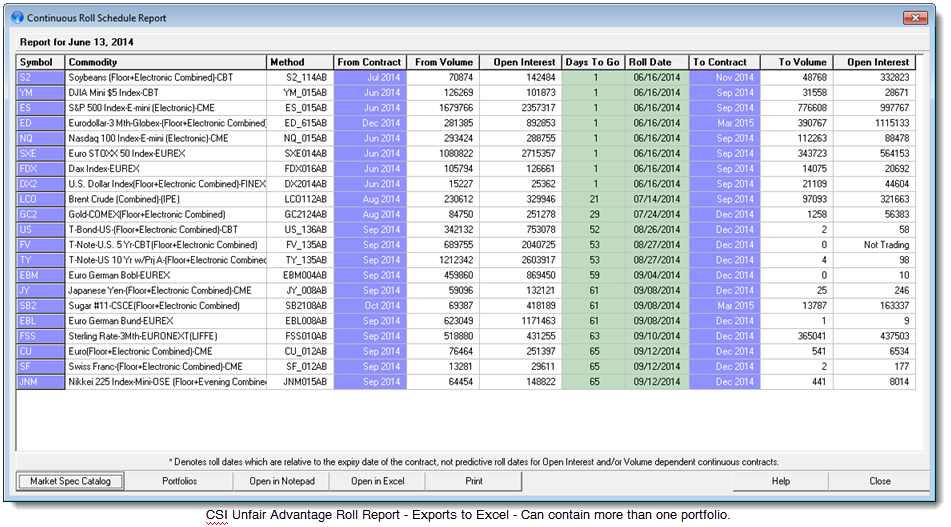951x527 pixels.
Task: Click the Roll Date column header
Action: click(657, 62)
